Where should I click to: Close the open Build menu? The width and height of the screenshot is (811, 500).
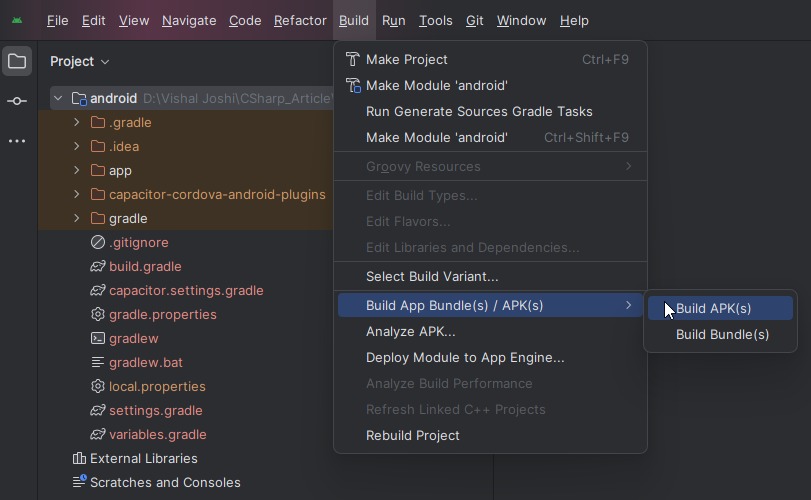click(354, 21)
